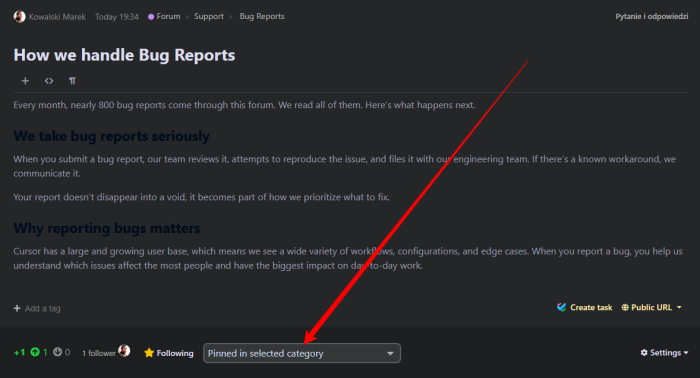
Task: Click the +1 vote score
Action: click(19, 353)
